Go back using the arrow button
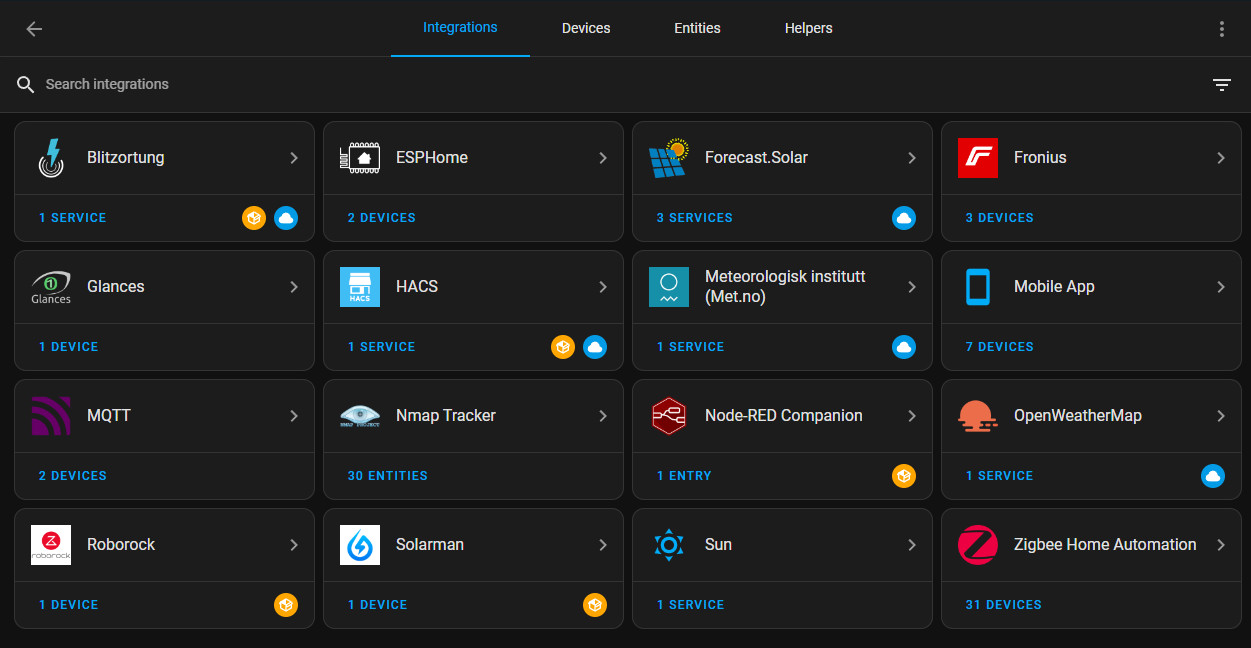Image resolution: width=1251 pixels, height=648 pixels. pyautogui.click(x=34, y=29)
